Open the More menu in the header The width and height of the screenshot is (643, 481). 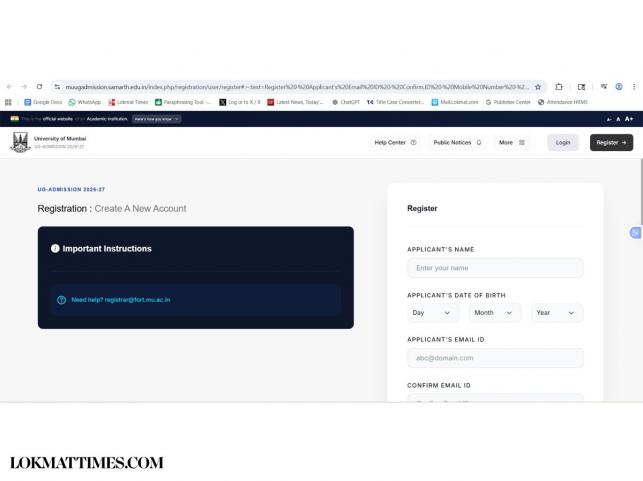[511, 143]
